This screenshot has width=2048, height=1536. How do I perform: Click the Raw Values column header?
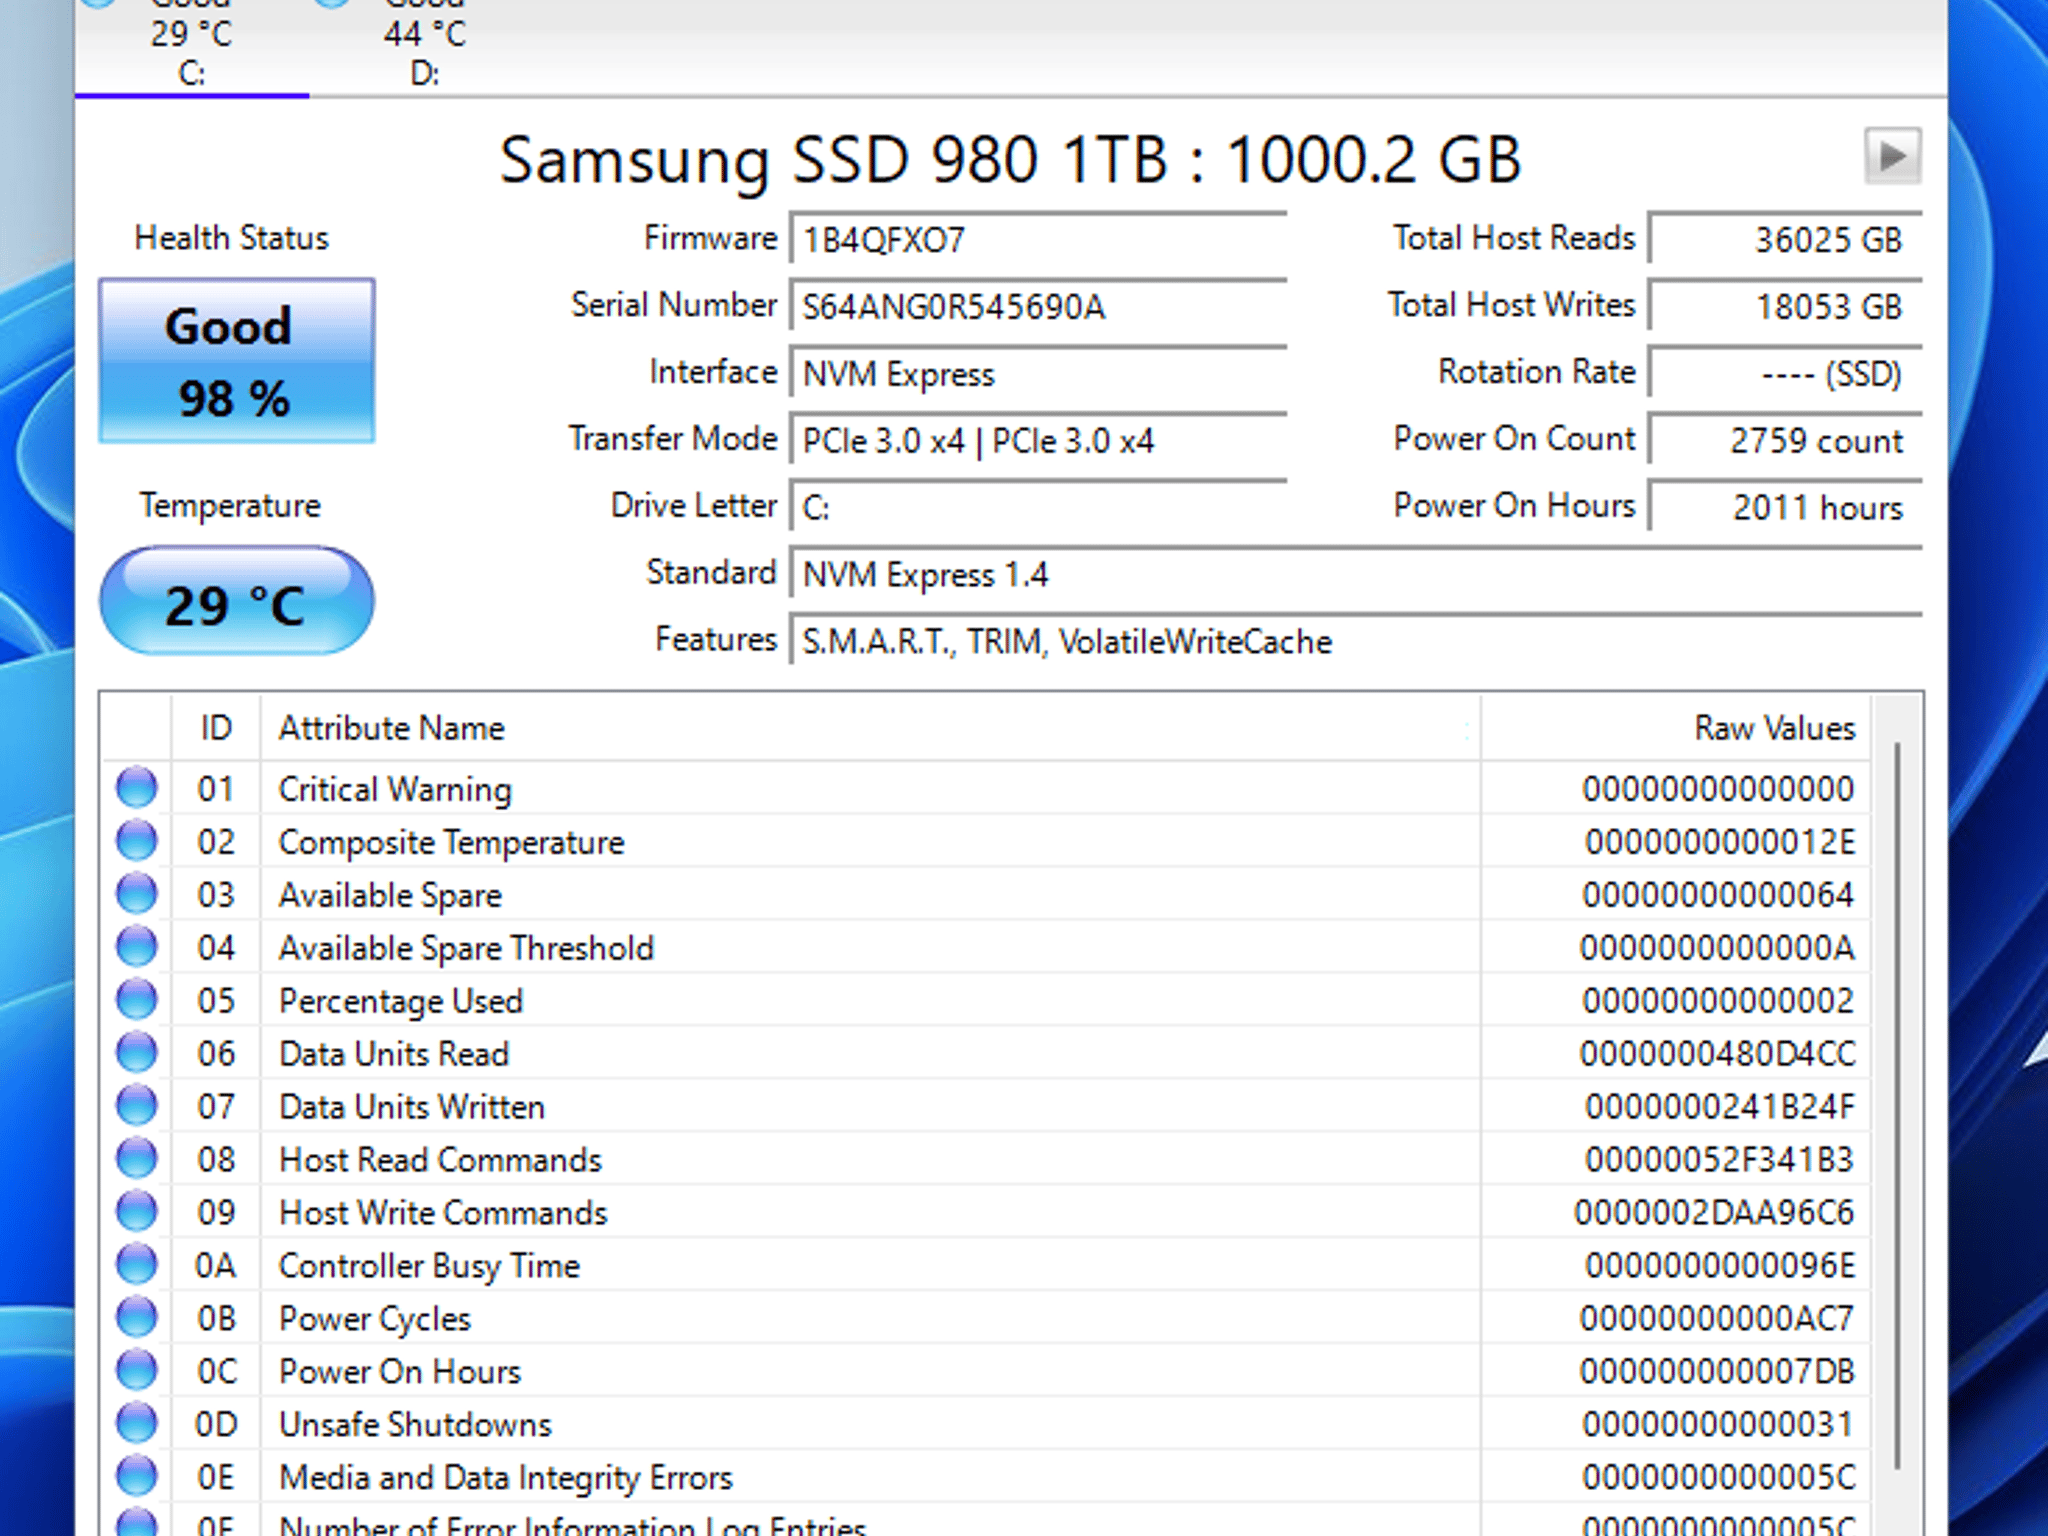click(1675, 727)
